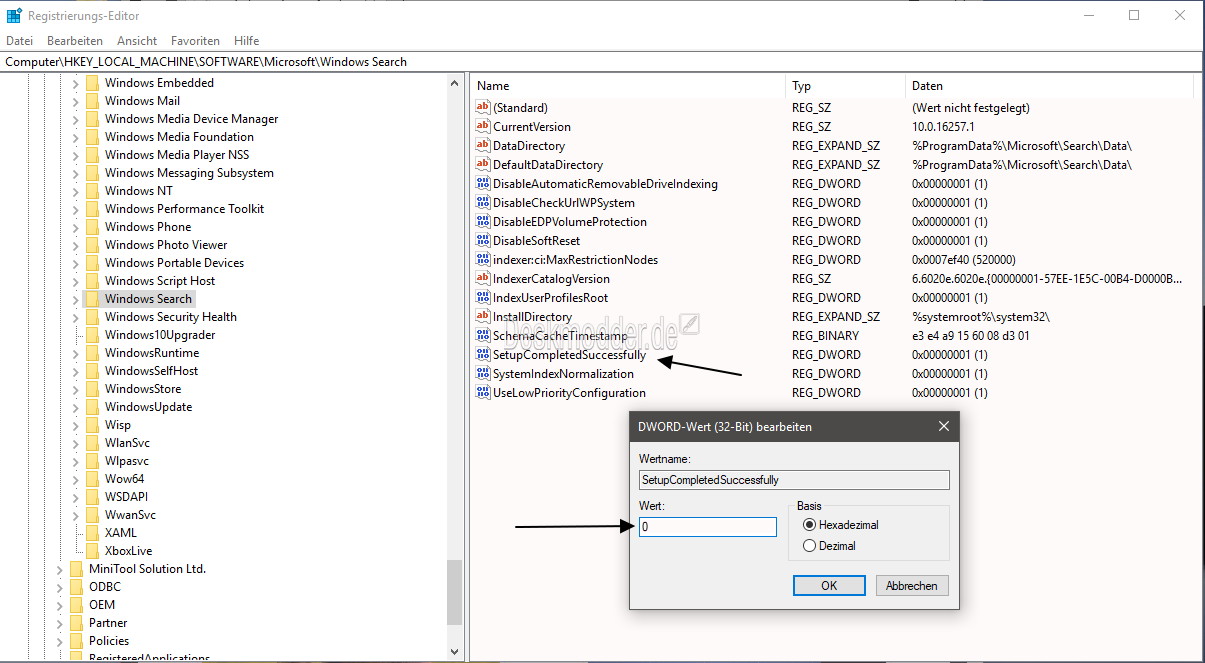1205x663 pixels.
Task: Click the Windows Photo Viewer folder icon
Action: (92, 245)
